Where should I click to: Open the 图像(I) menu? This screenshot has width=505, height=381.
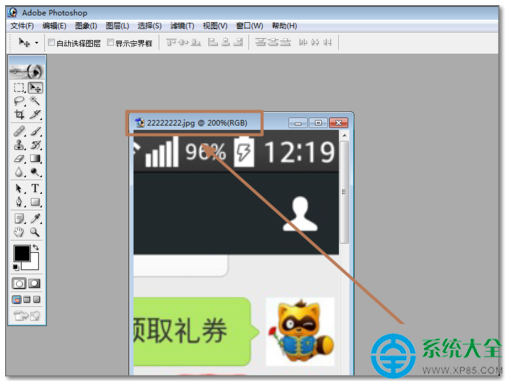click(x=86, y=26)
